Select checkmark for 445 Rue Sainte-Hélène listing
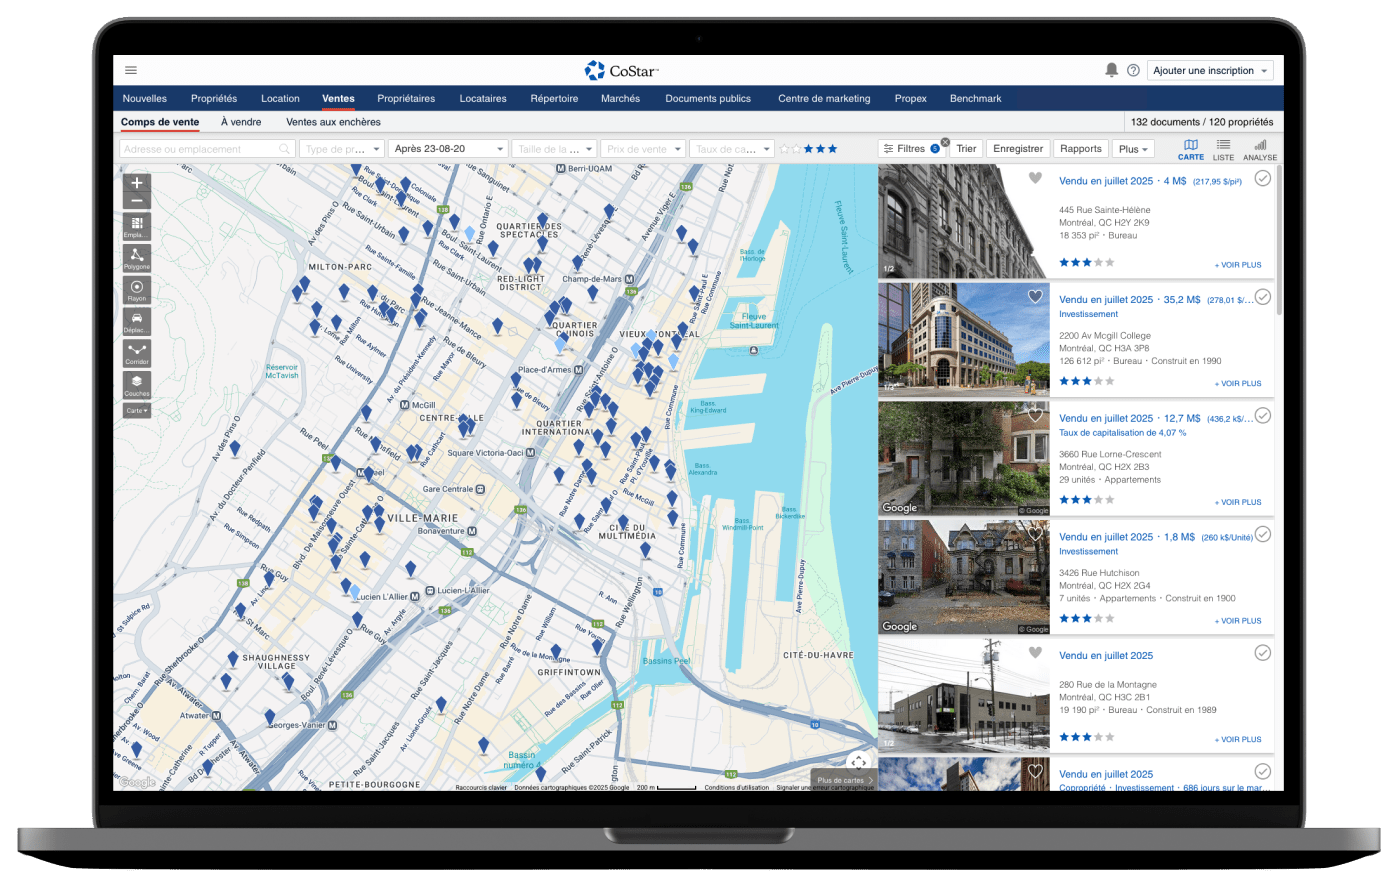The height and width of the screenshot is (894, 1400). point(1263,178)
